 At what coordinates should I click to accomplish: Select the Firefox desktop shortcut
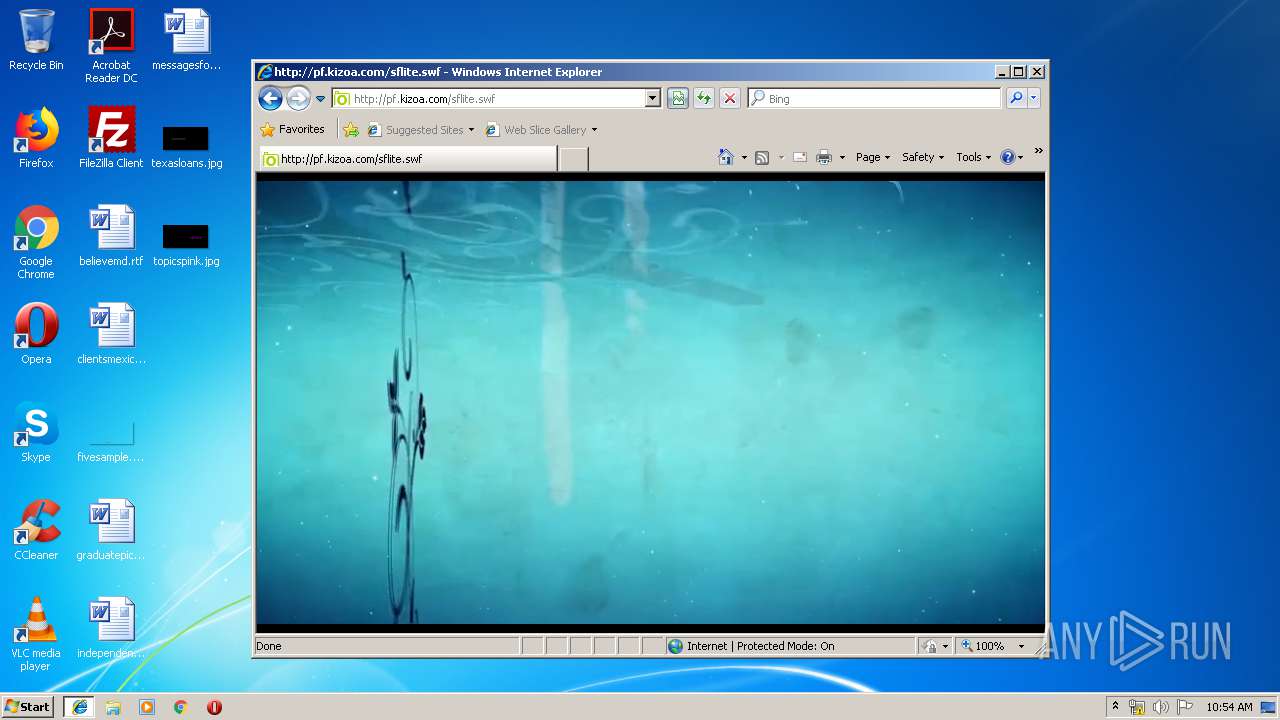[x=36, y=138]
